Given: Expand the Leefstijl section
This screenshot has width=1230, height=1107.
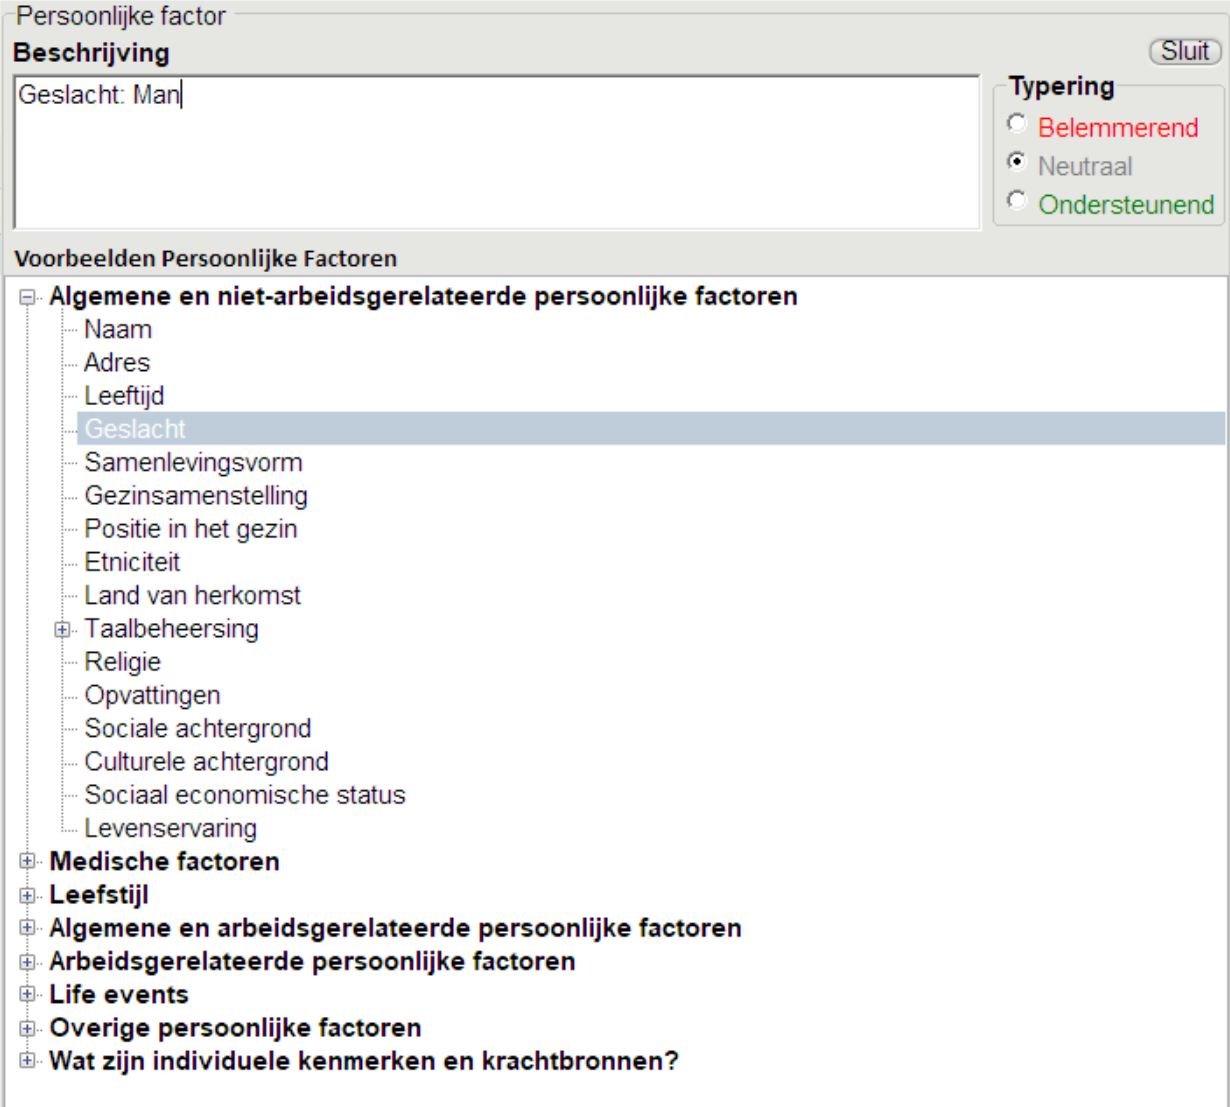Looking at the screenshot, I should 28,895.
